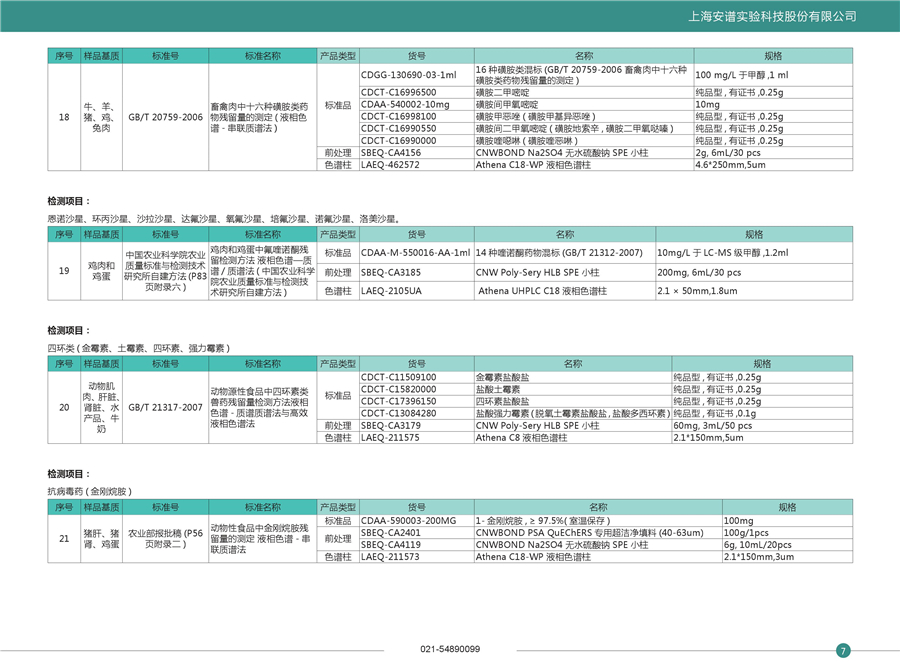Select item code CDCT-C16998100
The image size is (900, 663).
tap(398, 117)
